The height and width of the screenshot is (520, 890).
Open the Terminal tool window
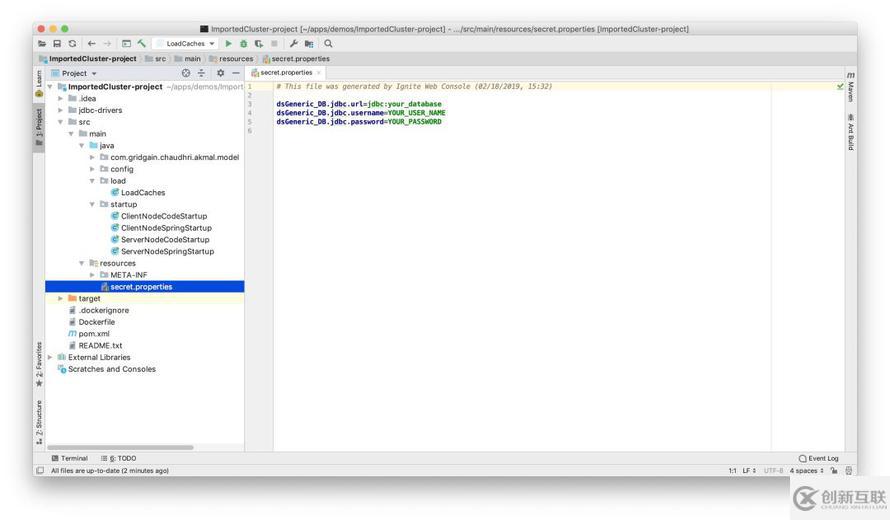click(x=69, y=458)
